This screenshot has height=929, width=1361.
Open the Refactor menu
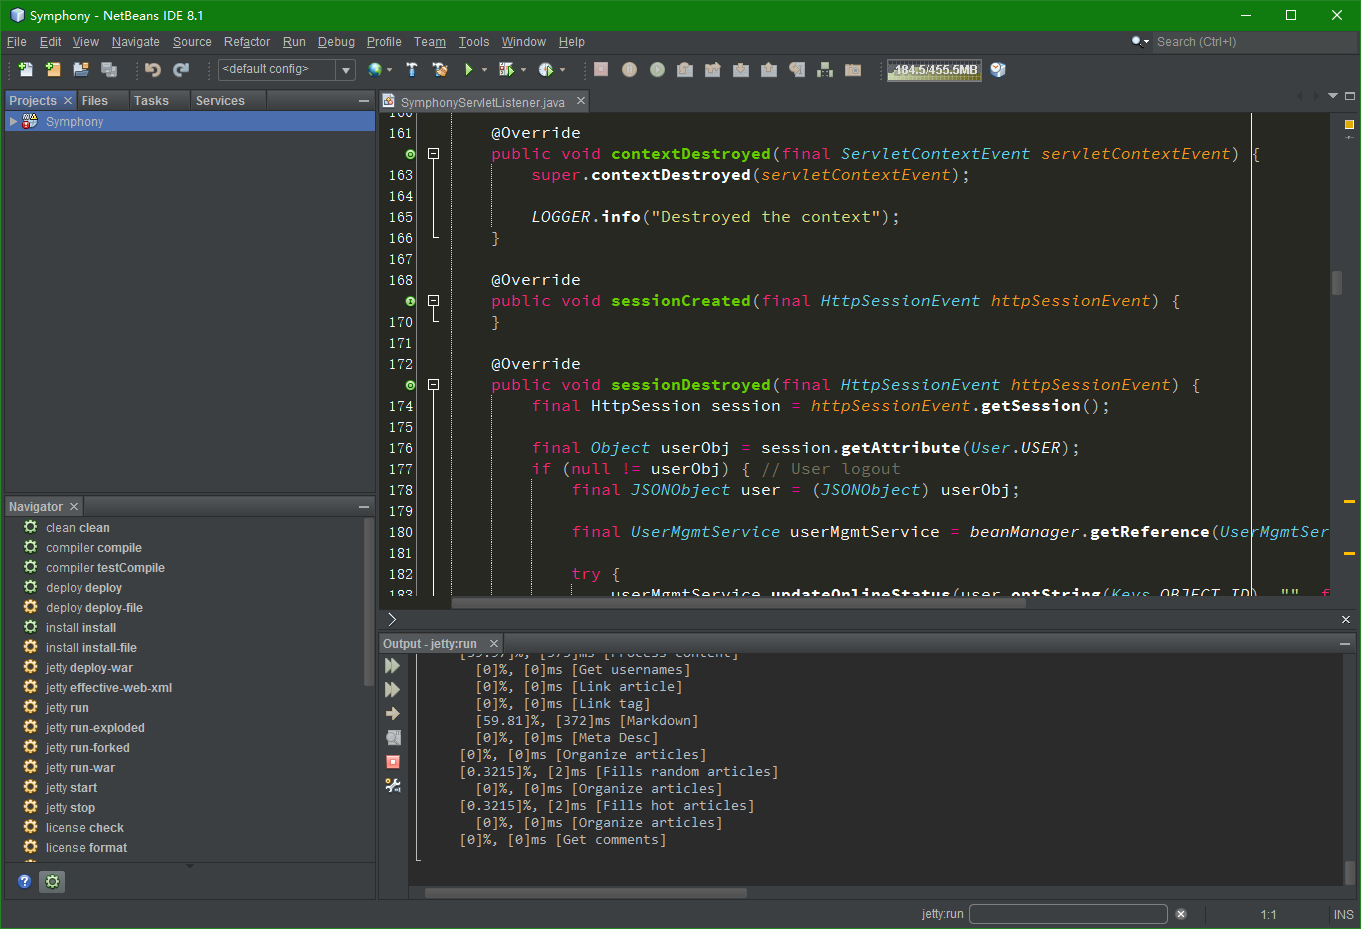click(x=246, y=42)
